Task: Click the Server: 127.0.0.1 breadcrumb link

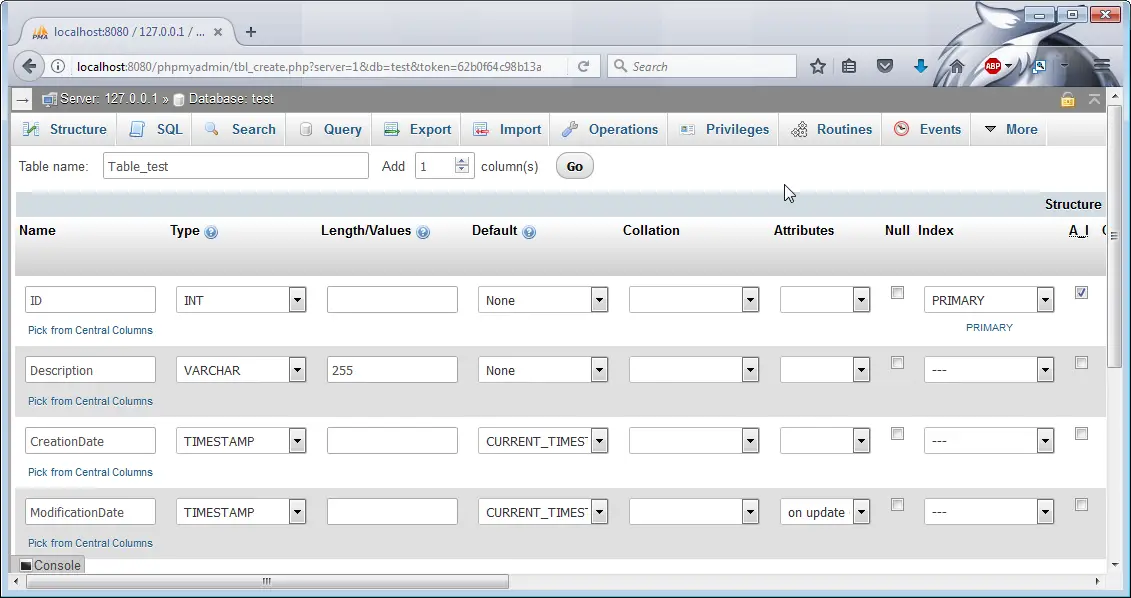Action: click(108, 99)
